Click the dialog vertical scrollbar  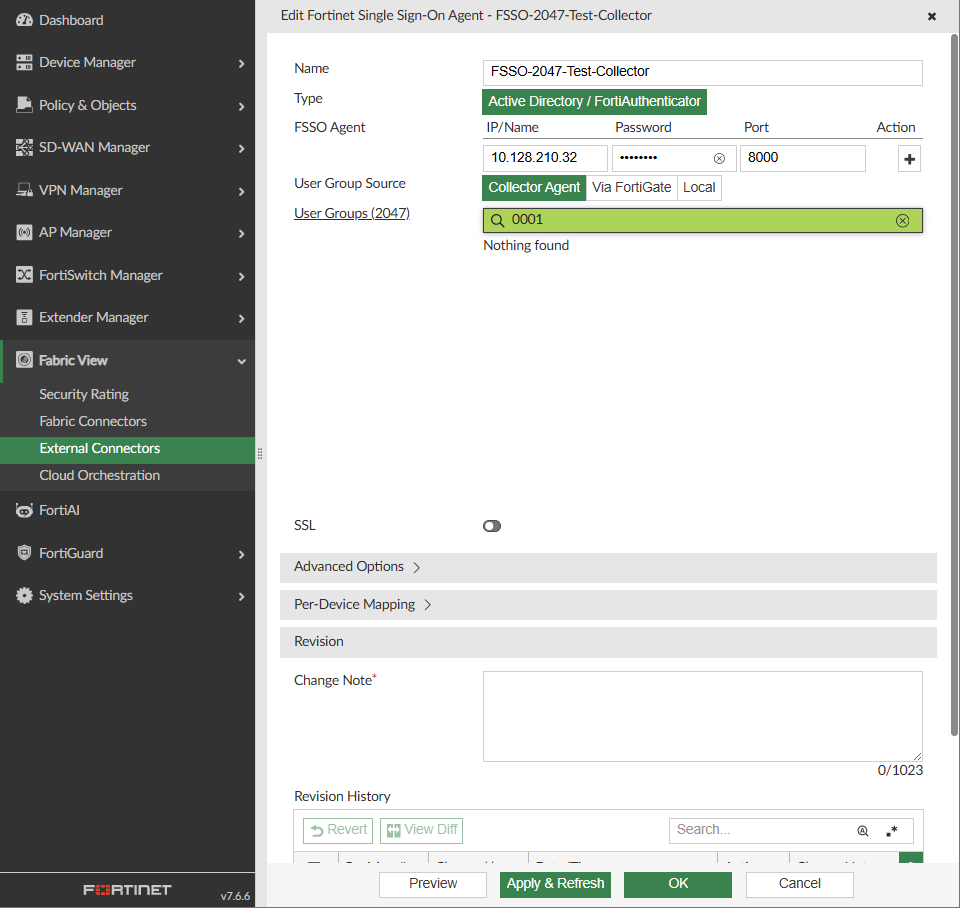tap(954, 386)
